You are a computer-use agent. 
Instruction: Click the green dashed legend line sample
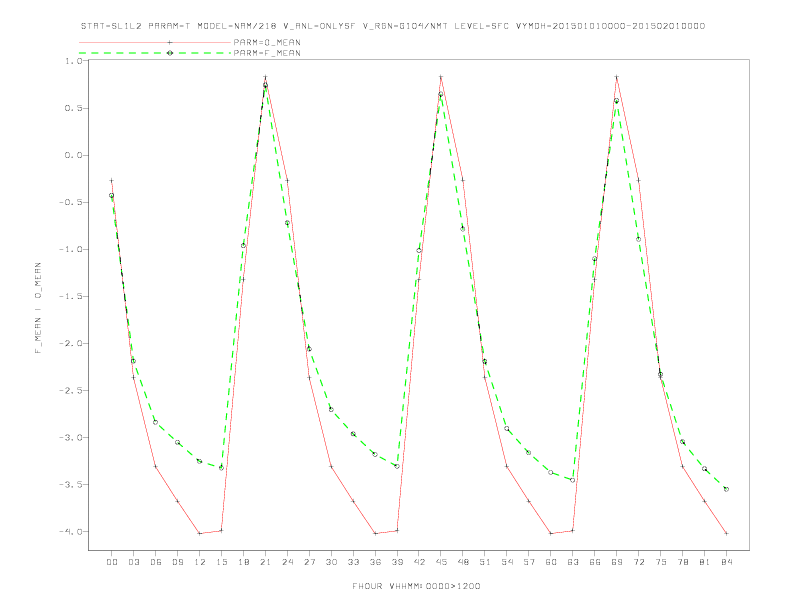coord(155,53)
